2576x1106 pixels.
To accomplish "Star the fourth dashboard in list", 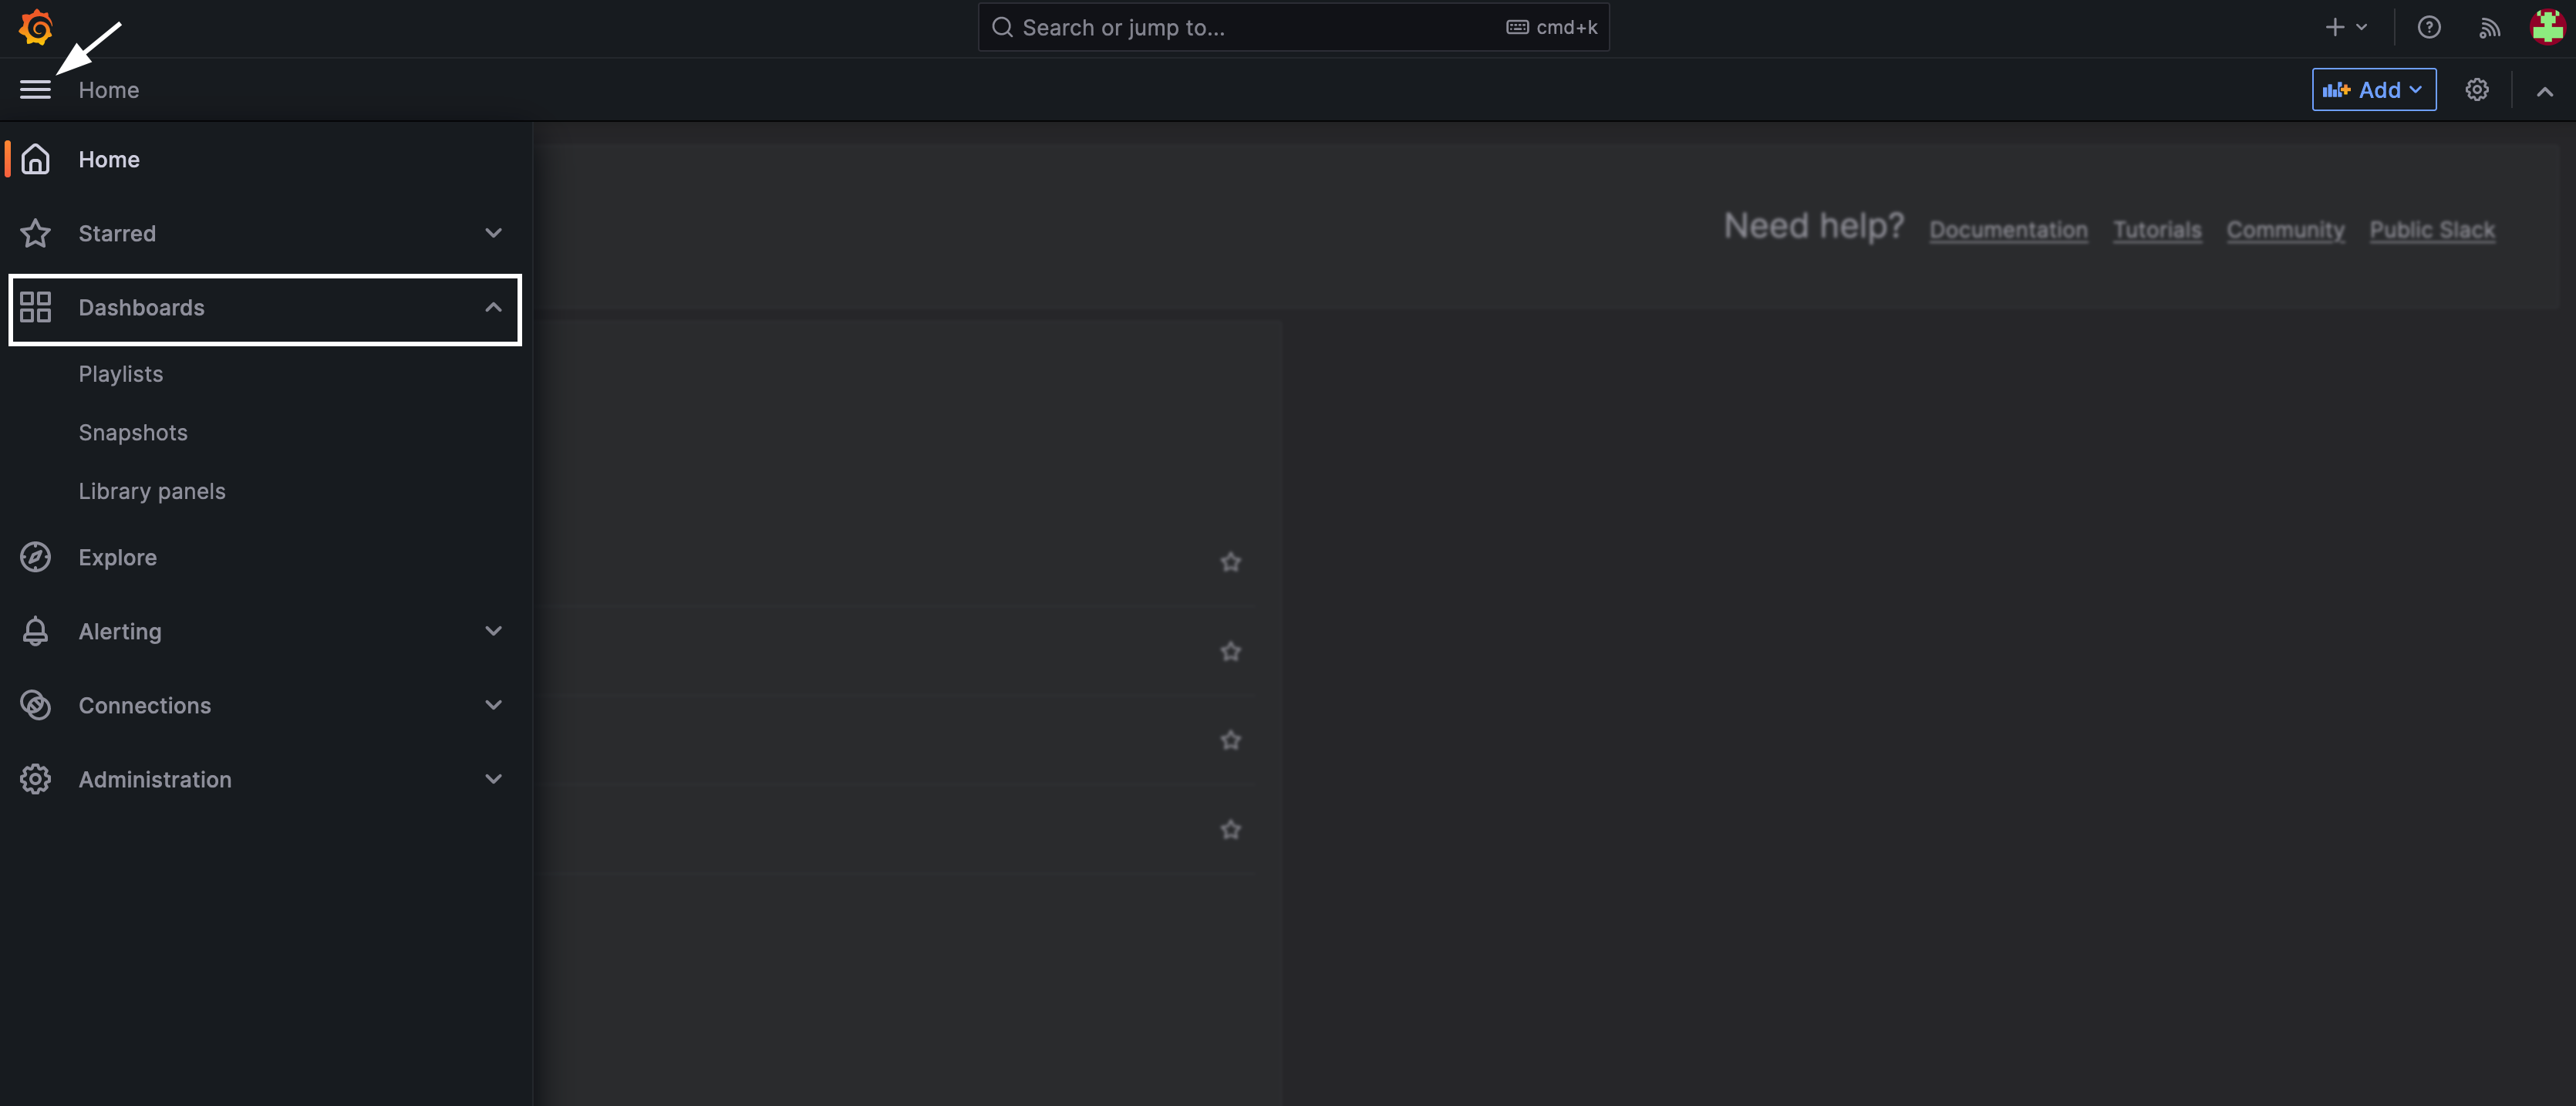I will click(x=1231, y=829).
